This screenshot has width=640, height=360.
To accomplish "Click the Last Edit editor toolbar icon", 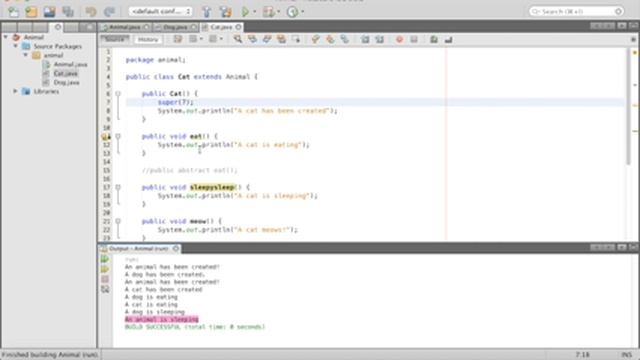I will click(x=178, y=39).
